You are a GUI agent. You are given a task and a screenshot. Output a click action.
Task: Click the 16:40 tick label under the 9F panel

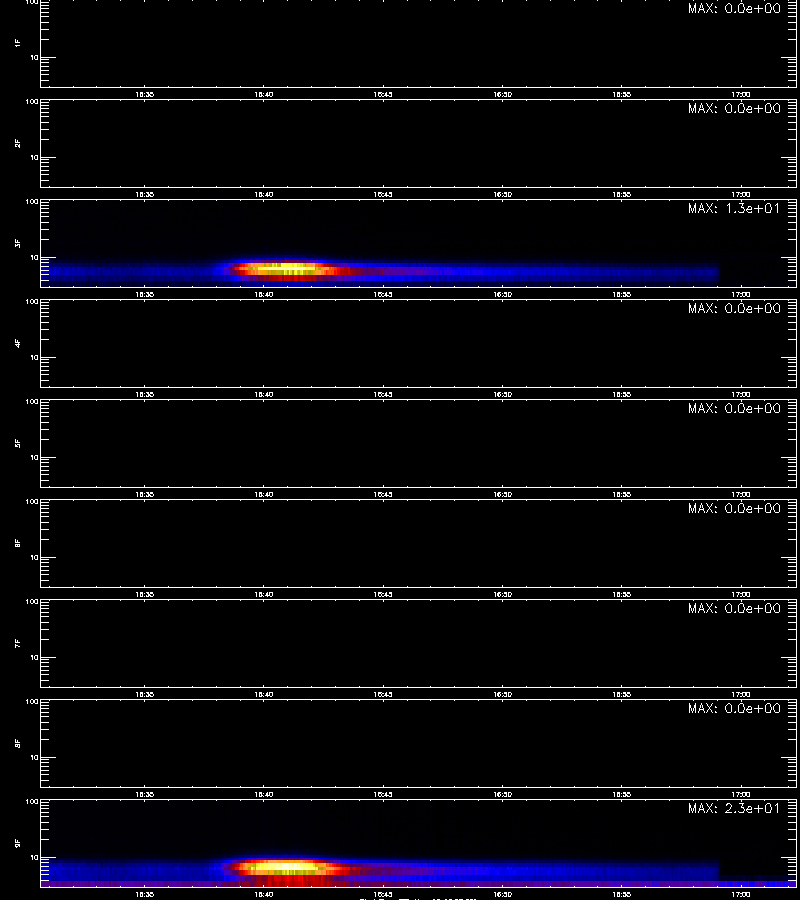263,894
